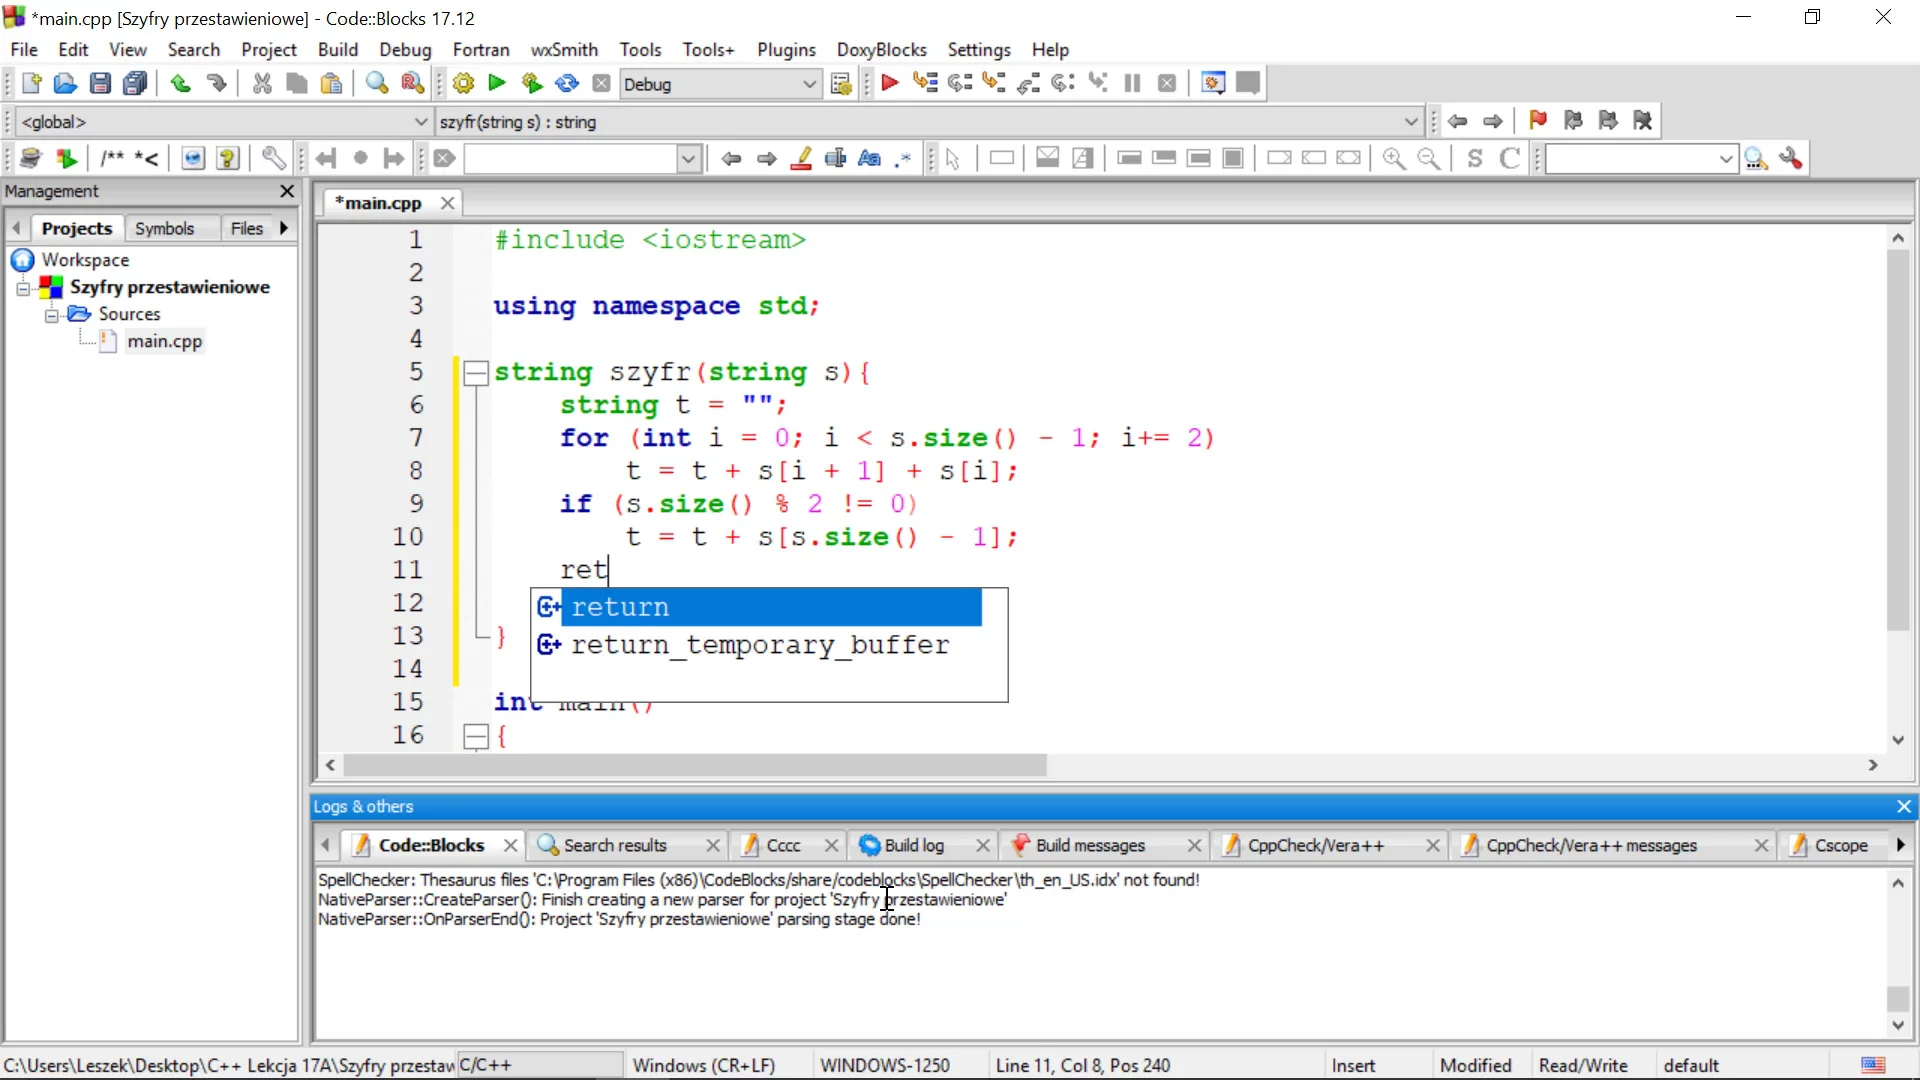Select main.cpp in the project tree
Viewport: 1920px width, 1080px height.
click(164, 341)
